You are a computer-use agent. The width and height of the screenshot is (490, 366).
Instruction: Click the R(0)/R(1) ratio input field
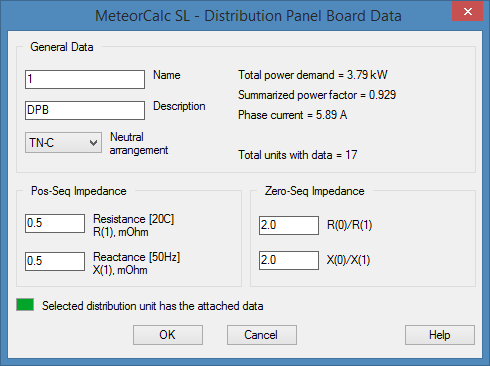point(289,225)
